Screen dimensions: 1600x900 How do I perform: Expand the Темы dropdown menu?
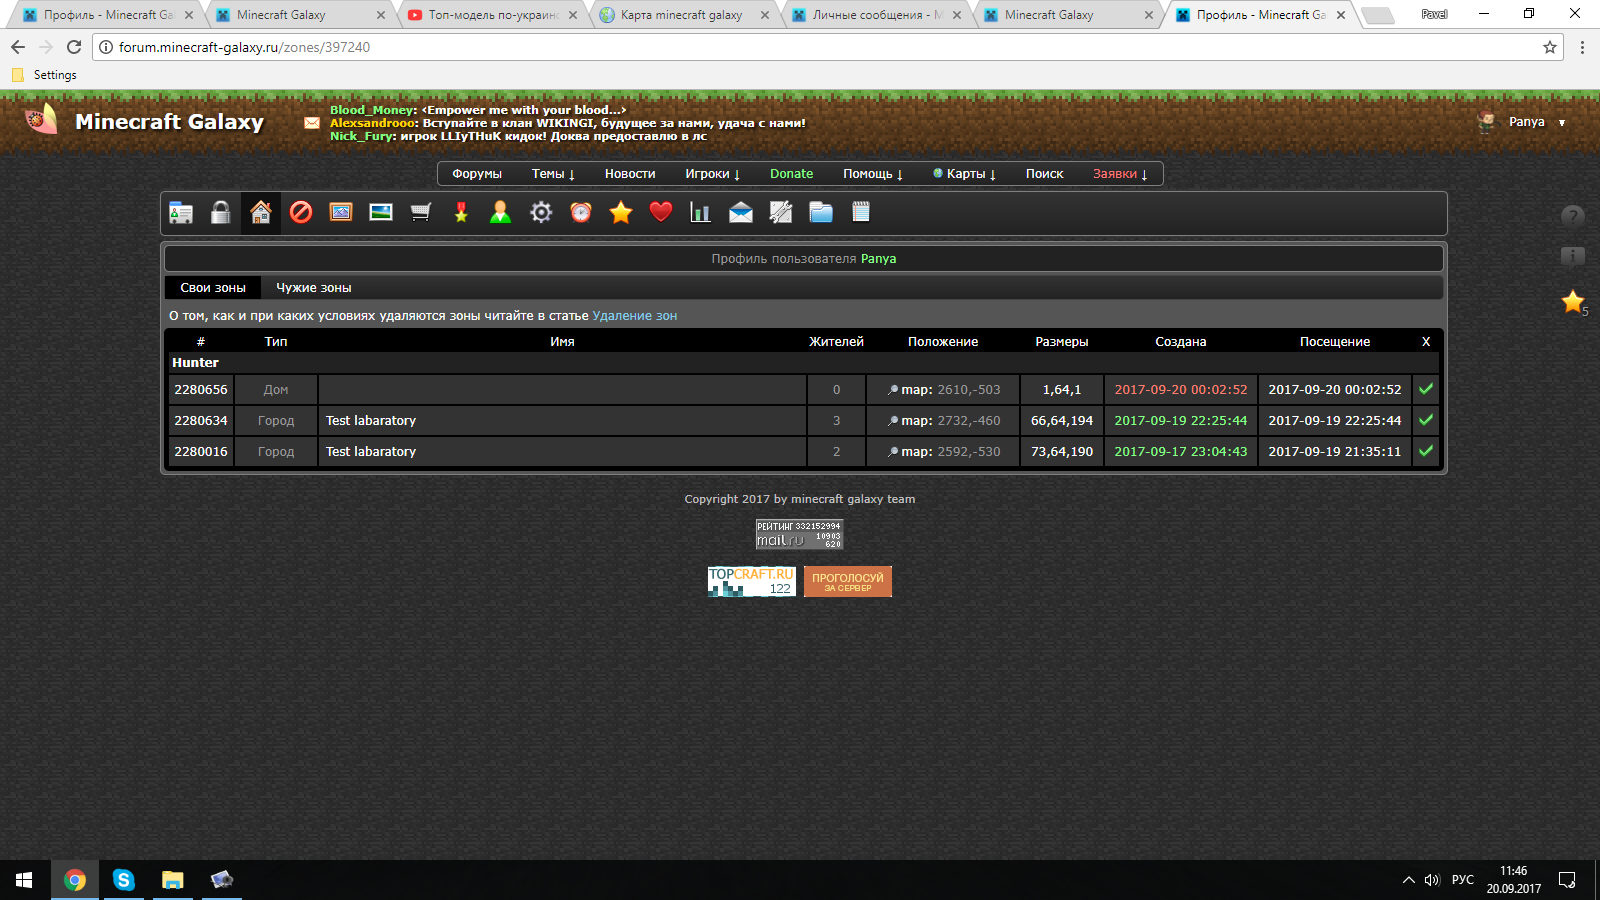tap(553, 174)
